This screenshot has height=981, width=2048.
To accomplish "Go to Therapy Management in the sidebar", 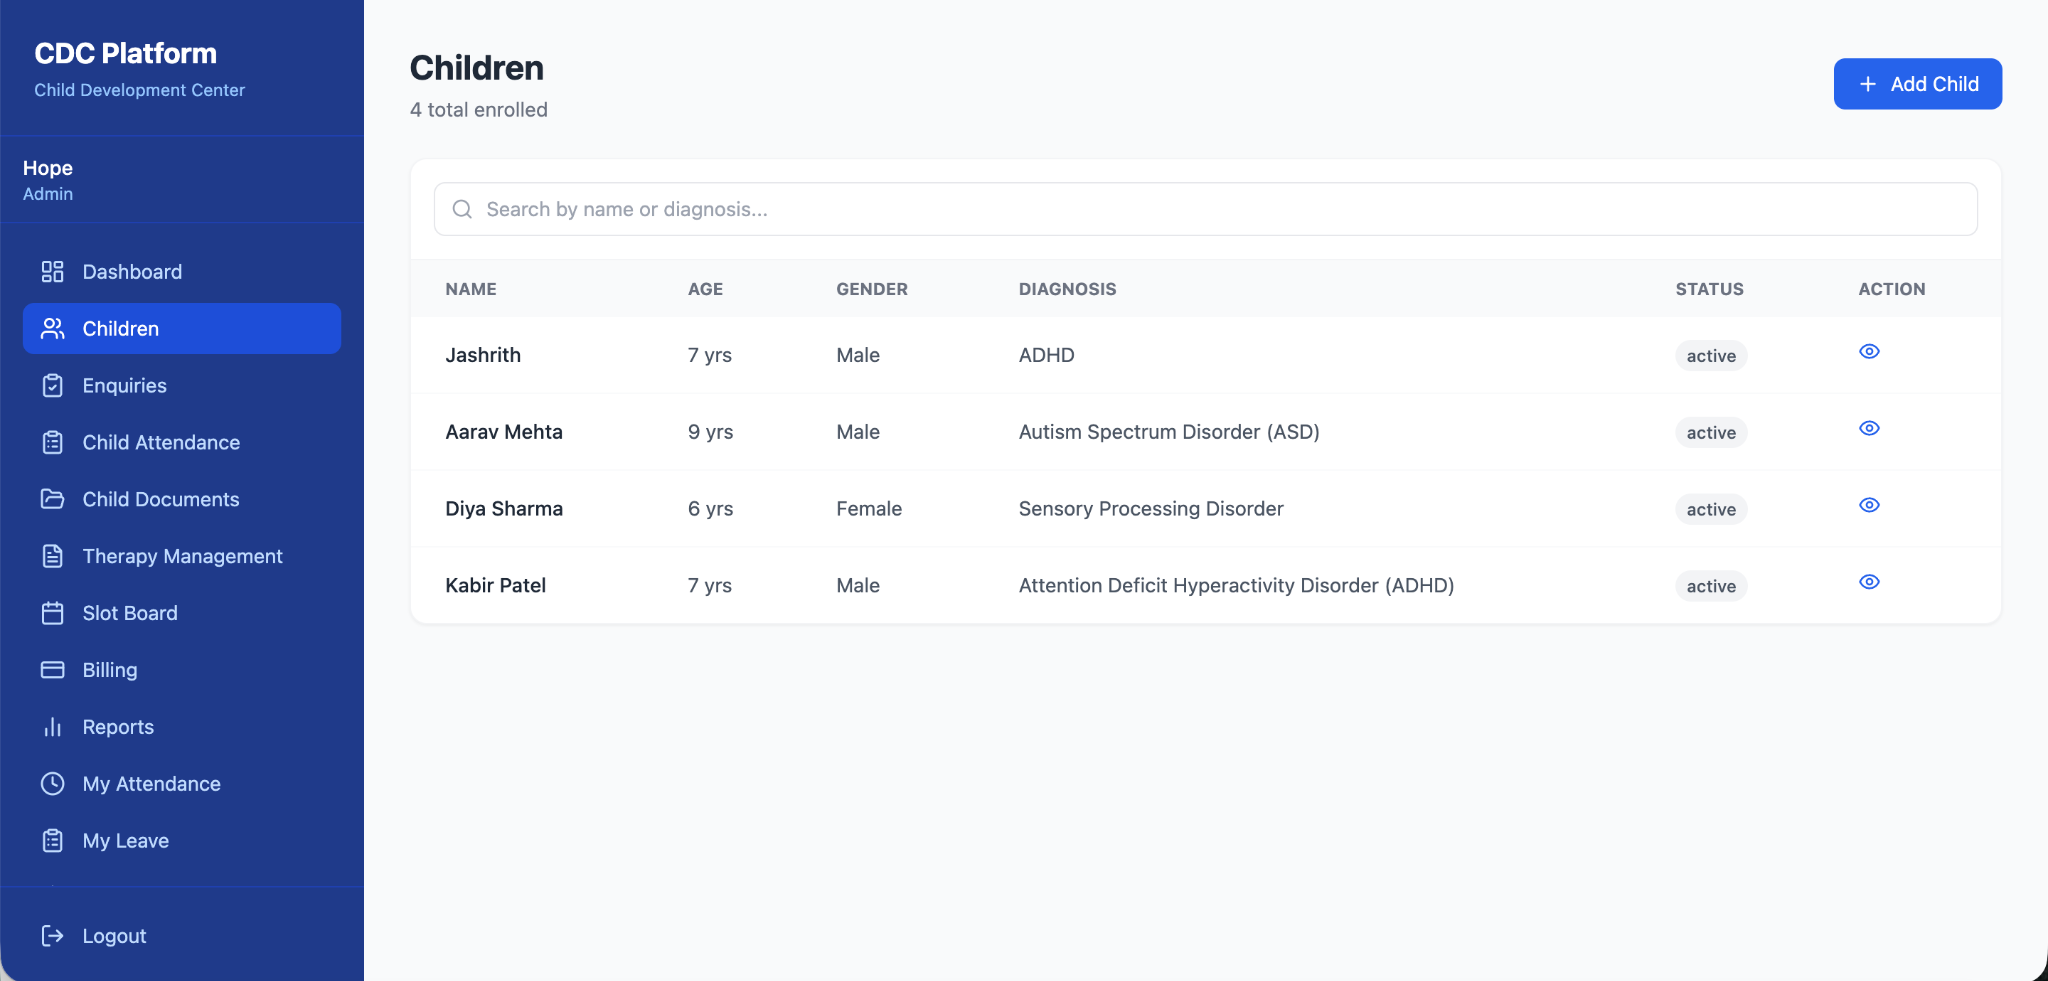I will [182, 556].
